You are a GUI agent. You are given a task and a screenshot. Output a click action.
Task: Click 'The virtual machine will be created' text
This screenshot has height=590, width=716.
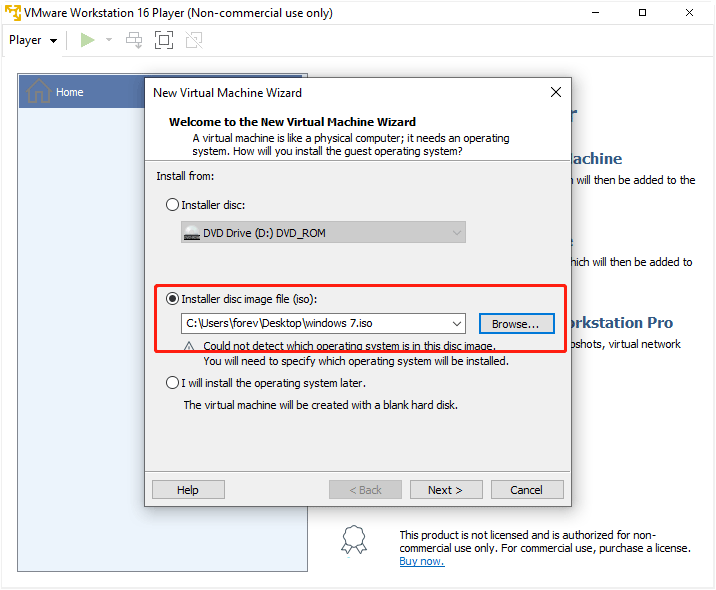pyautogui.click(x=321, y=405)
